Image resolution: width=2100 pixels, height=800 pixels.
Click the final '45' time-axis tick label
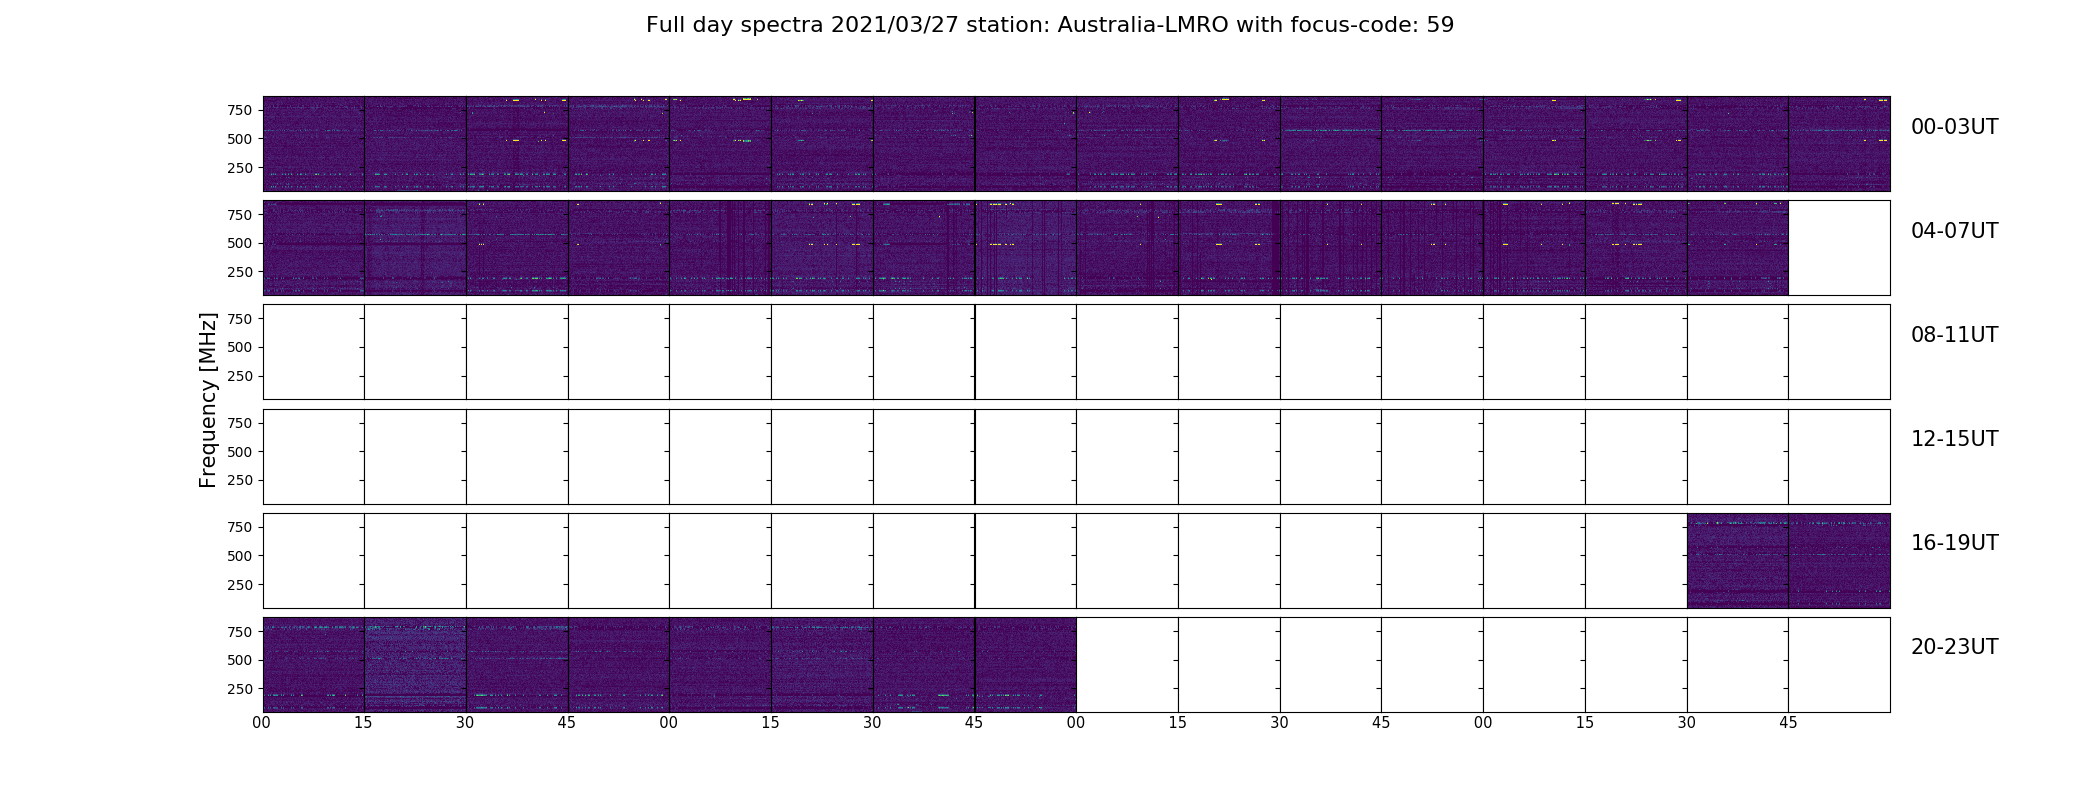point(1788,723)
